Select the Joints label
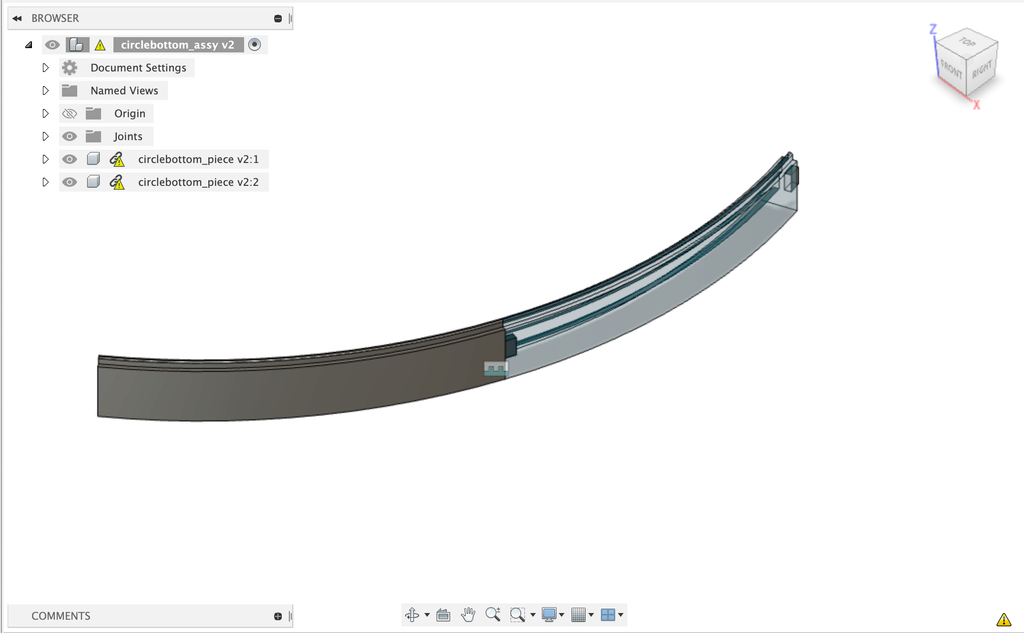Image resolution: width=1024 pixels, height=633 pixels. pos(128,136)
